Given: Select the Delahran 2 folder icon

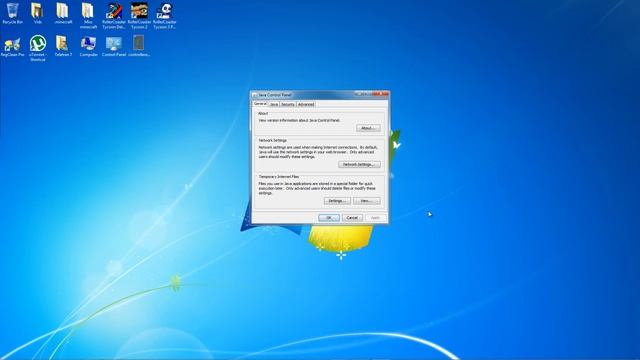Looking at the screenshot, I should 63,46.
